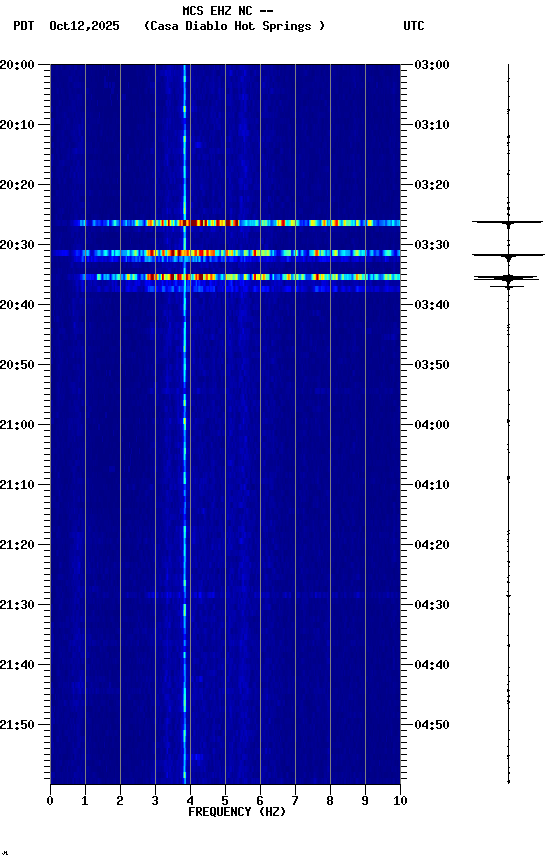552x864 pixels.
Task: Click the 21:30 PDT time label
Action: coord(17,605)
